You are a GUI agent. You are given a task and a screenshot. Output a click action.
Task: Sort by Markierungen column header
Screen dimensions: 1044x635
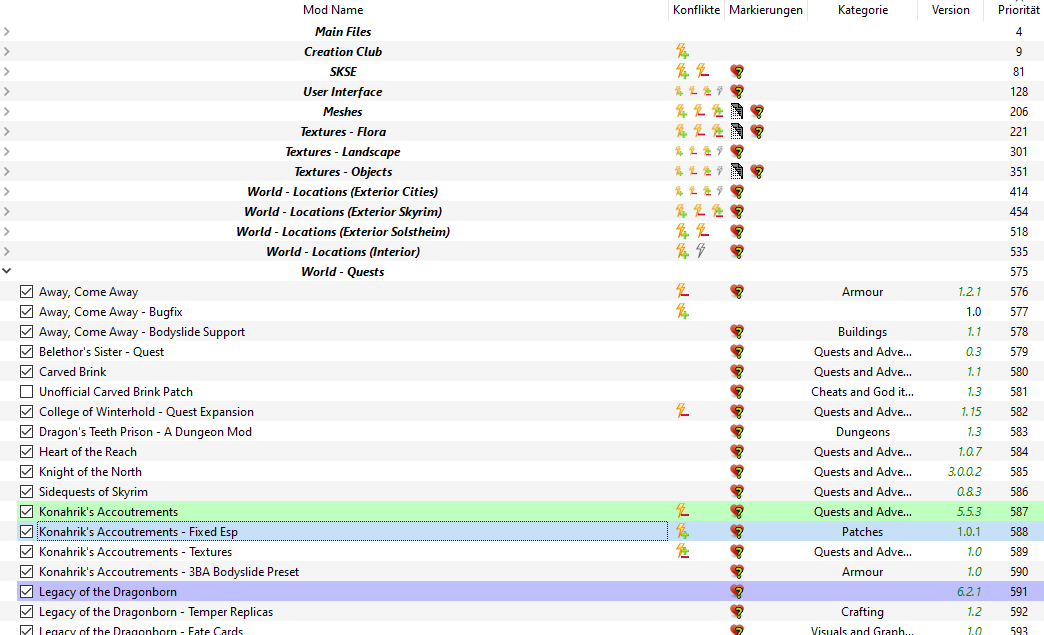coord(766,10)
